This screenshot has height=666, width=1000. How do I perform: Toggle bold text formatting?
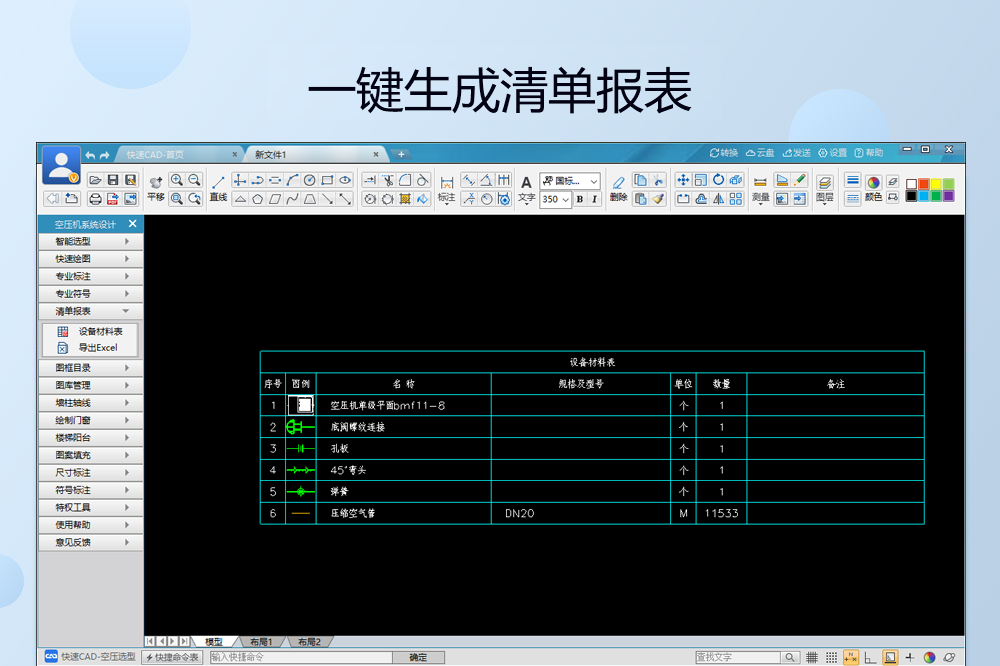(578, 198)
